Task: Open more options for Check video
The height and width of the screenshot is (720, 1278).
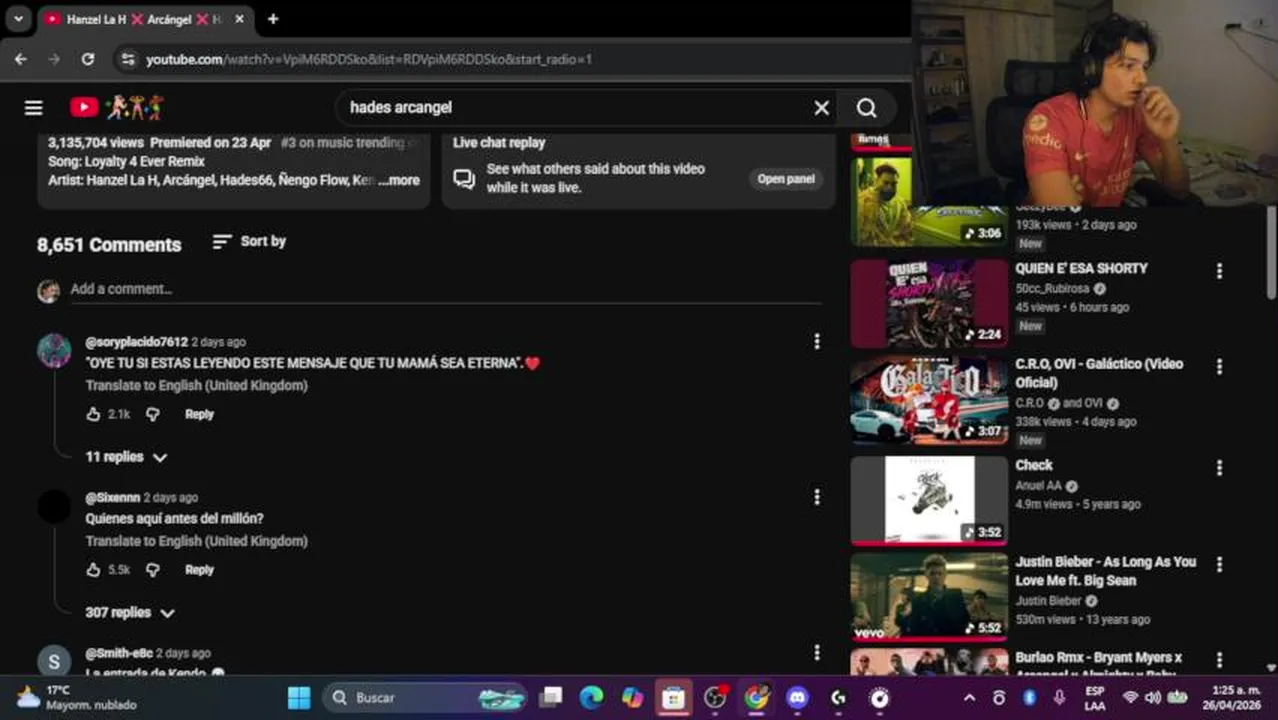Action: [1219, 468]
